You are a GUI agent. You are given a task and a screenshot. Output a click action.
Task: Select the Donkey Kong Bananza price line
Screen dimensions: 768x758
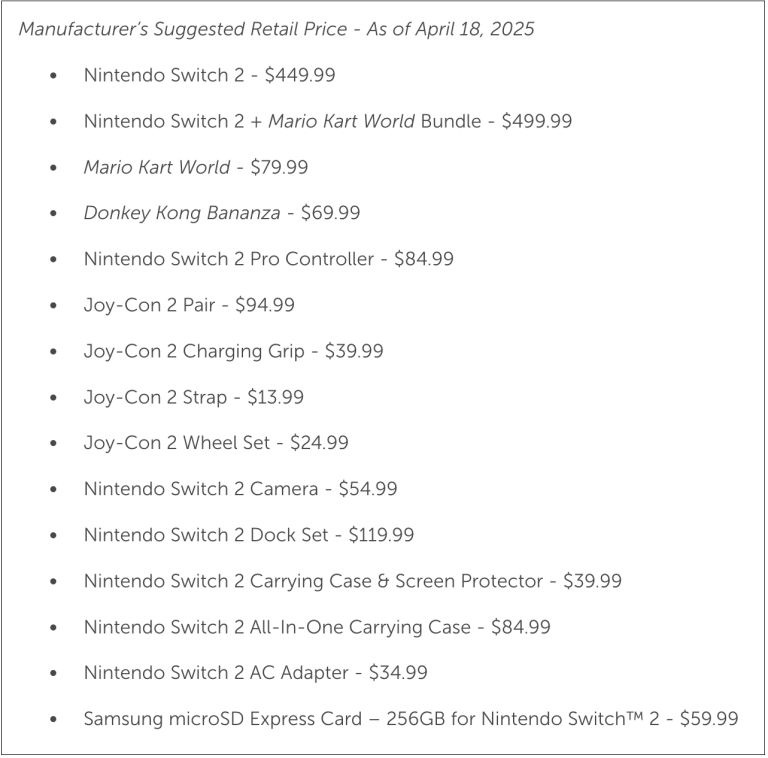pyautogui.click(x=222, y=213)
